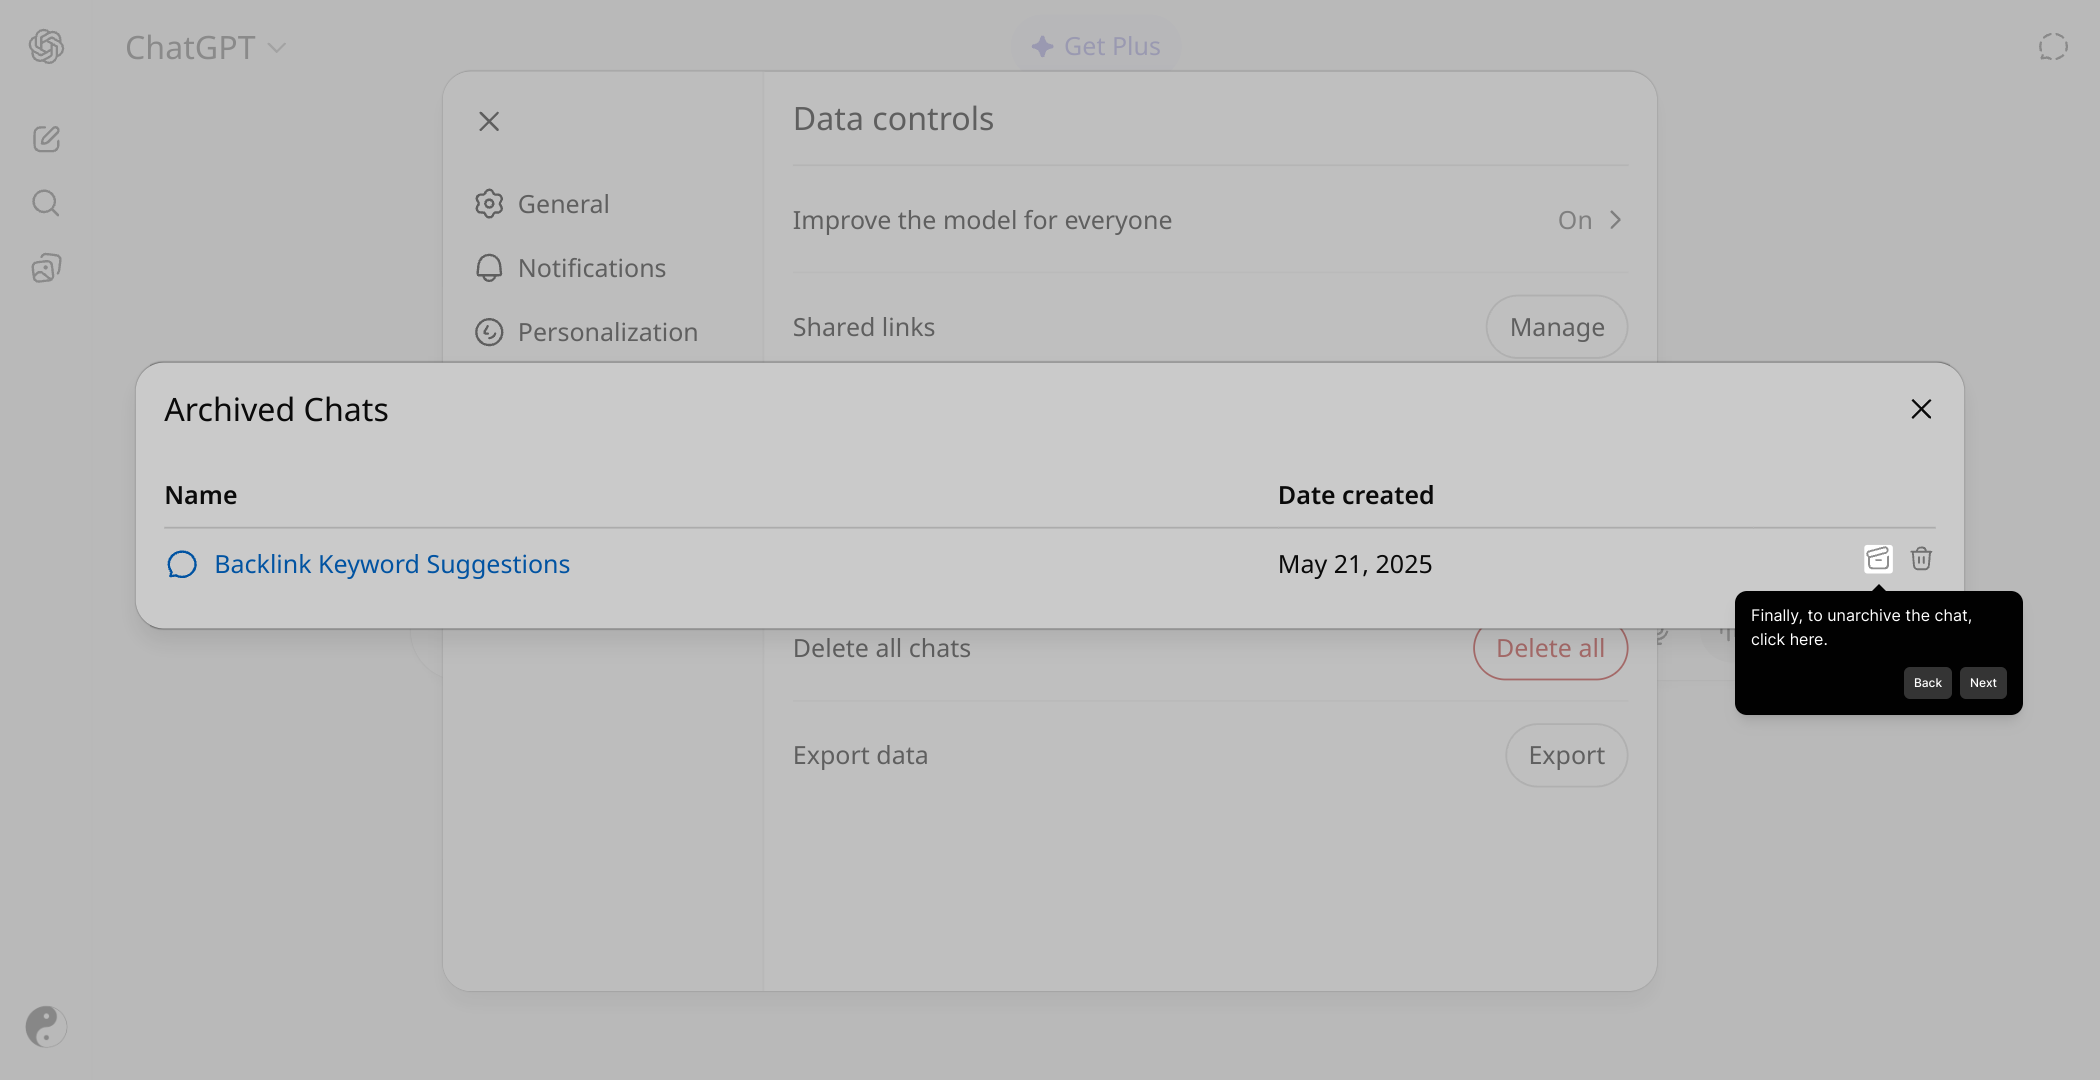Click the Date created column header
Screen dimensions: 2100x1080
pyautogui.click(x=1356, y=495)
